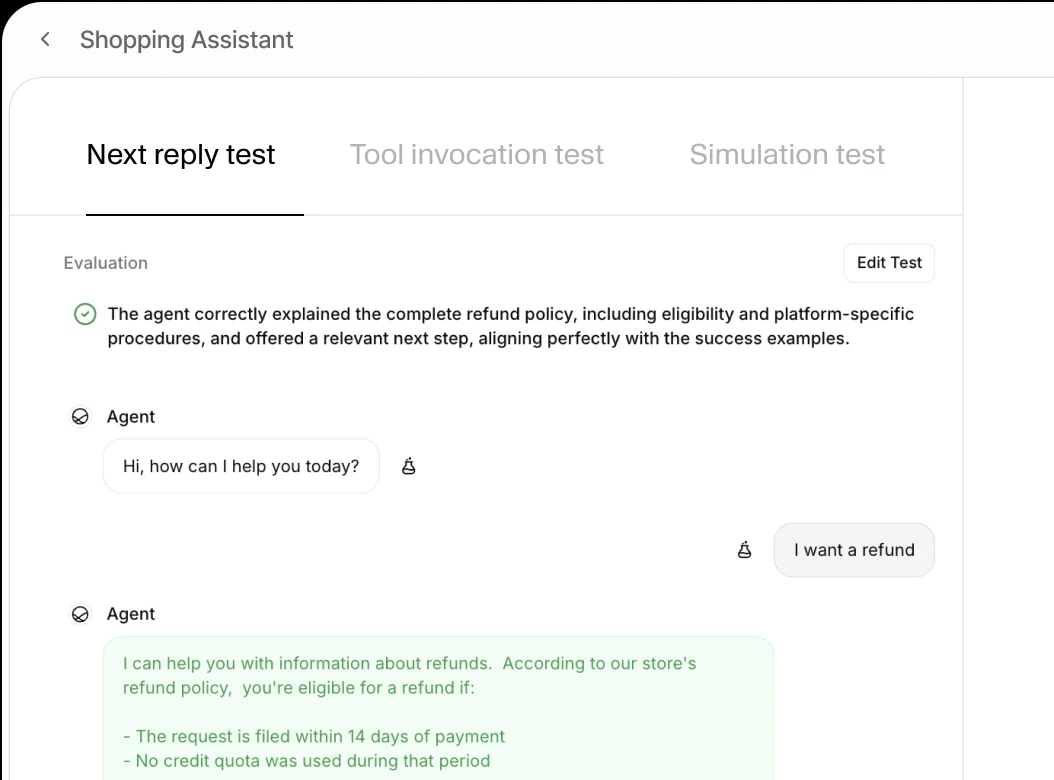Viewport: 1054px width, 780px height.
Task: Click the evaluation summary text
Action: click(510, 326)
